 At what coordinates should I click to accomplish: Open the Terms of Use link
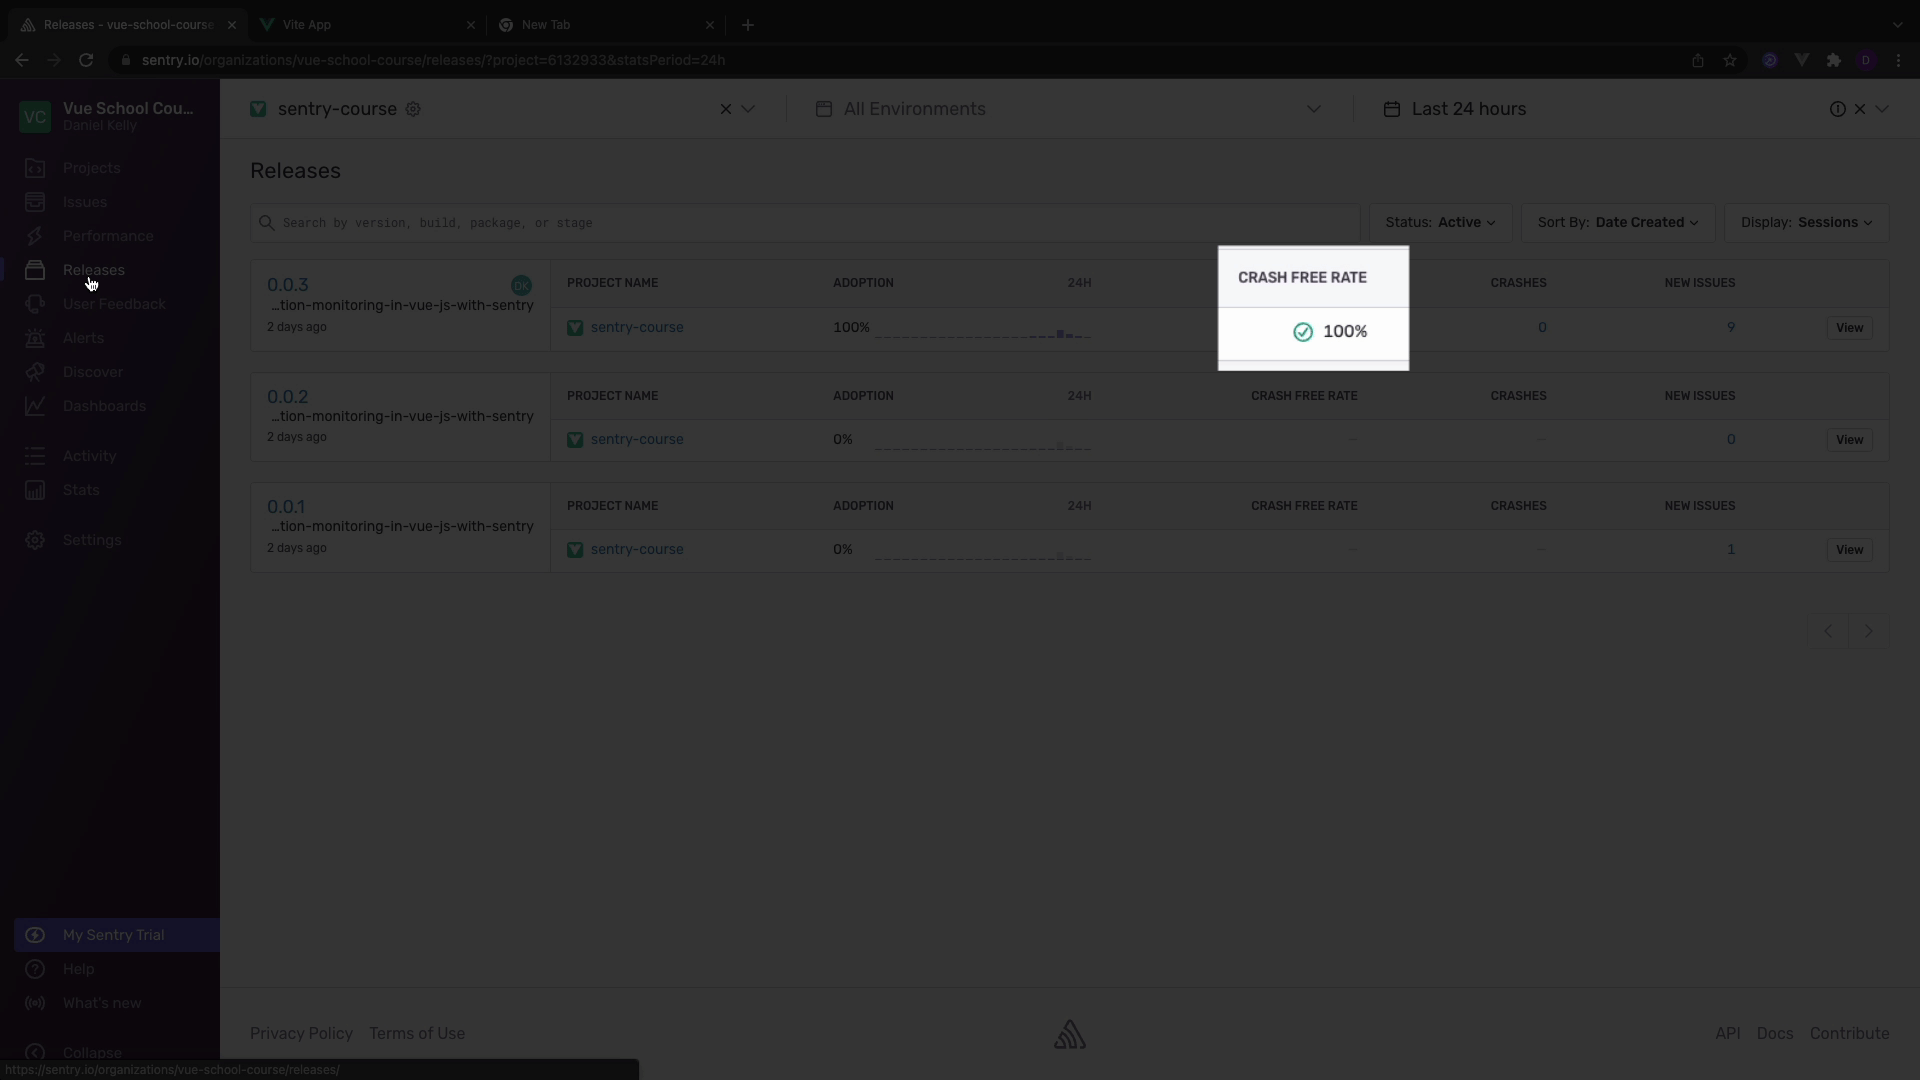[417, 1034]
